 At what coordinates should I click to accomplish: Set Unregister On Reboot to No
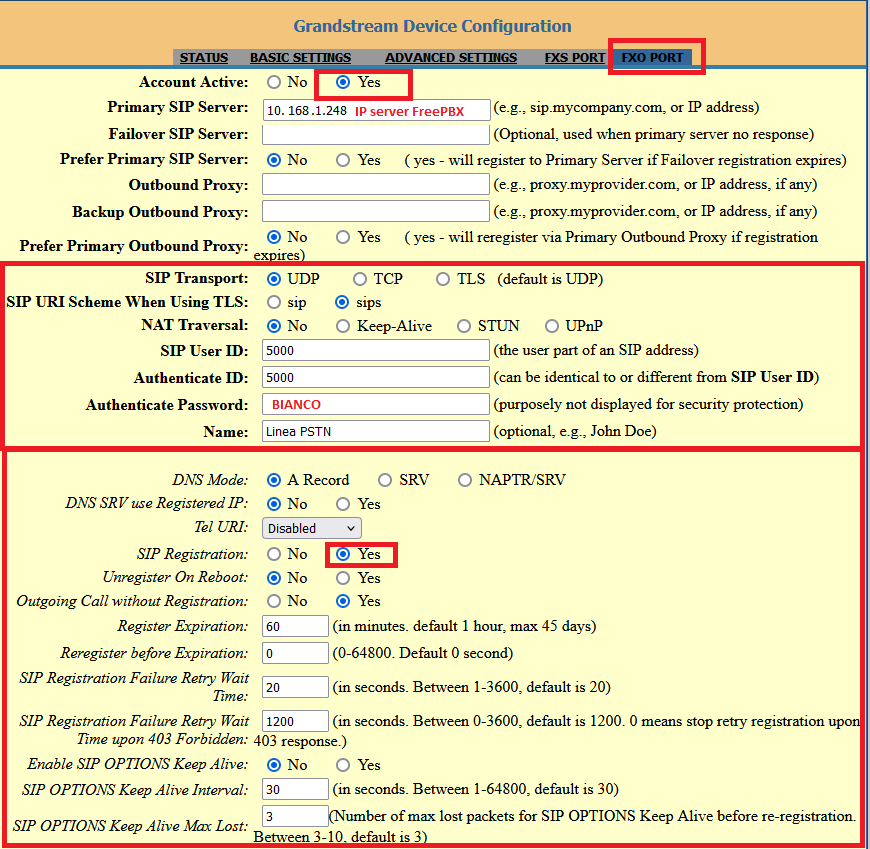click(274, 578)
